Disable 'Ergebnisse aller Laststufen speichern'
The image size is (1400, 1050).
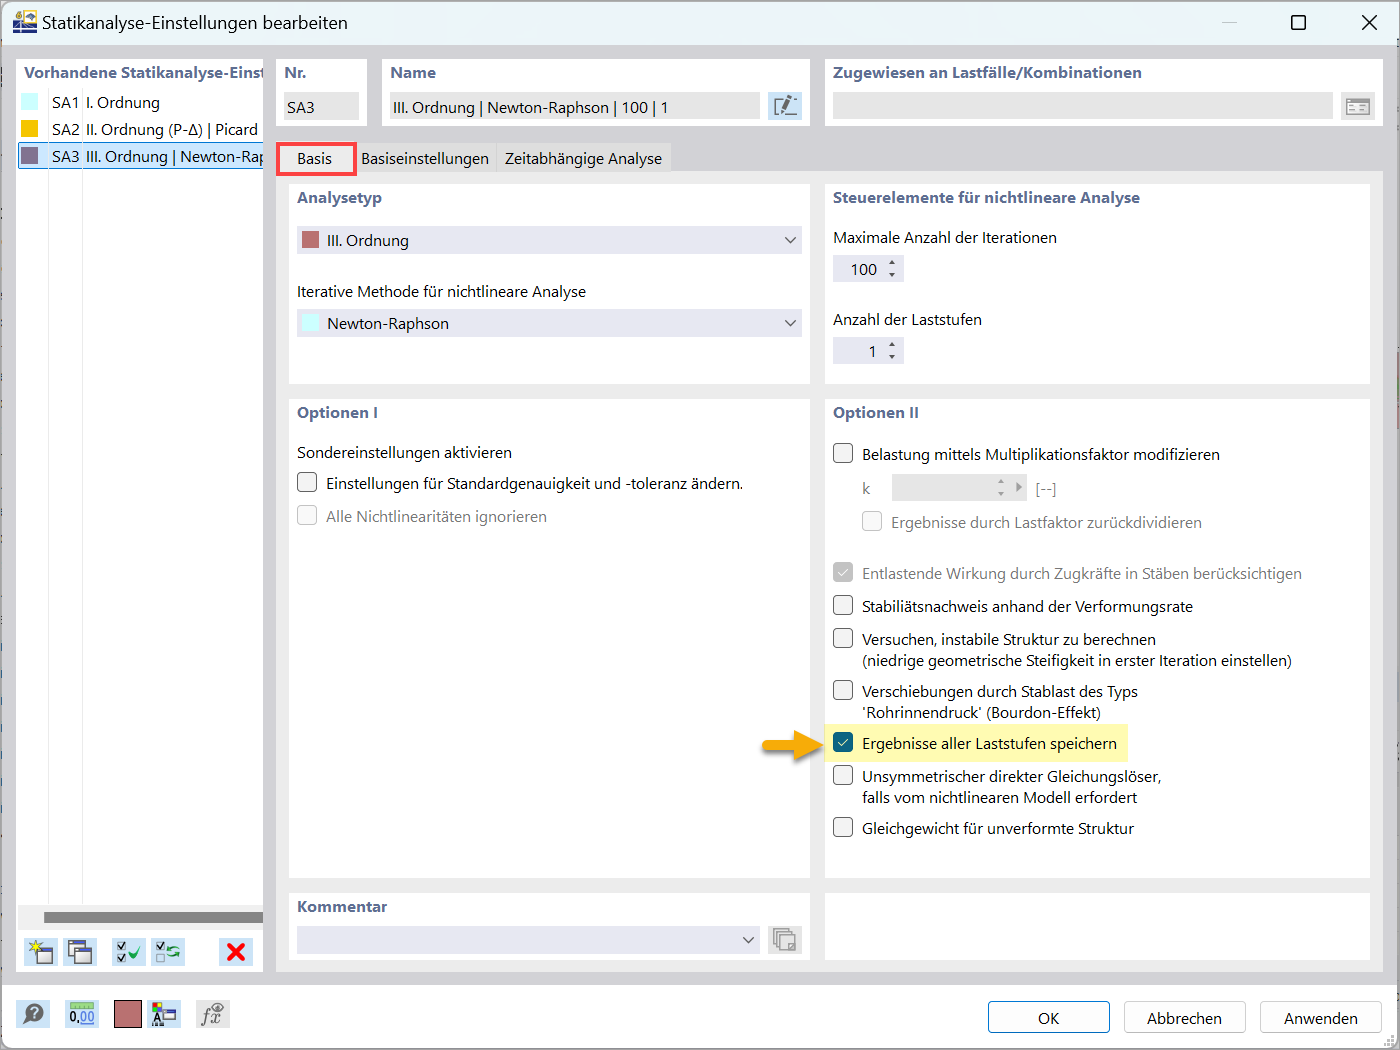pos(843,742)
